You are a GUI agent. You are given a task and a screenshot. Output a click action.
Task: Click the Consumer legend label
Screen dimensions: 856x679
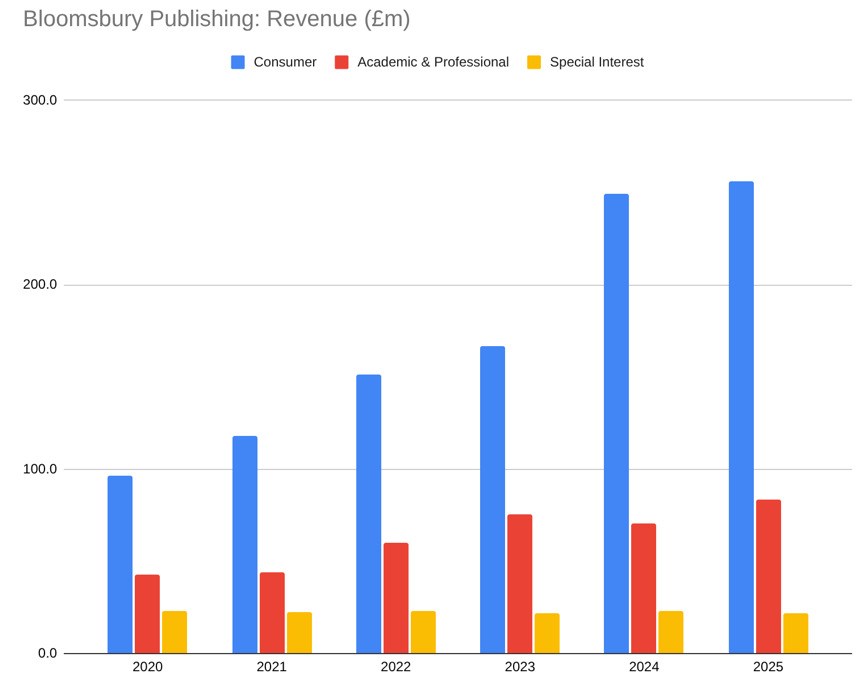pos(285,62)
